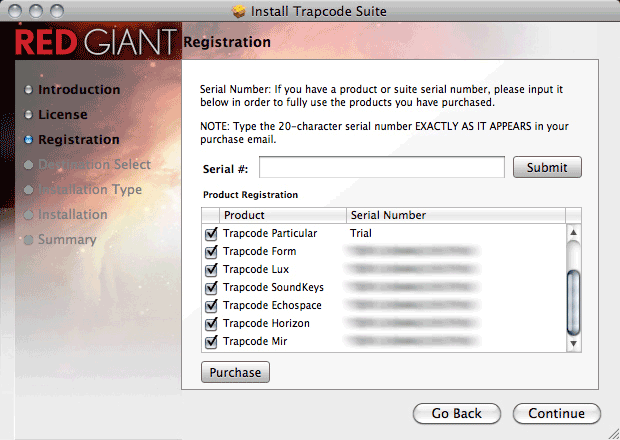Click the blurred serial for Trapcode Mir
The width and height of the screenshot is (620, 440).
[x=412, y=341]
